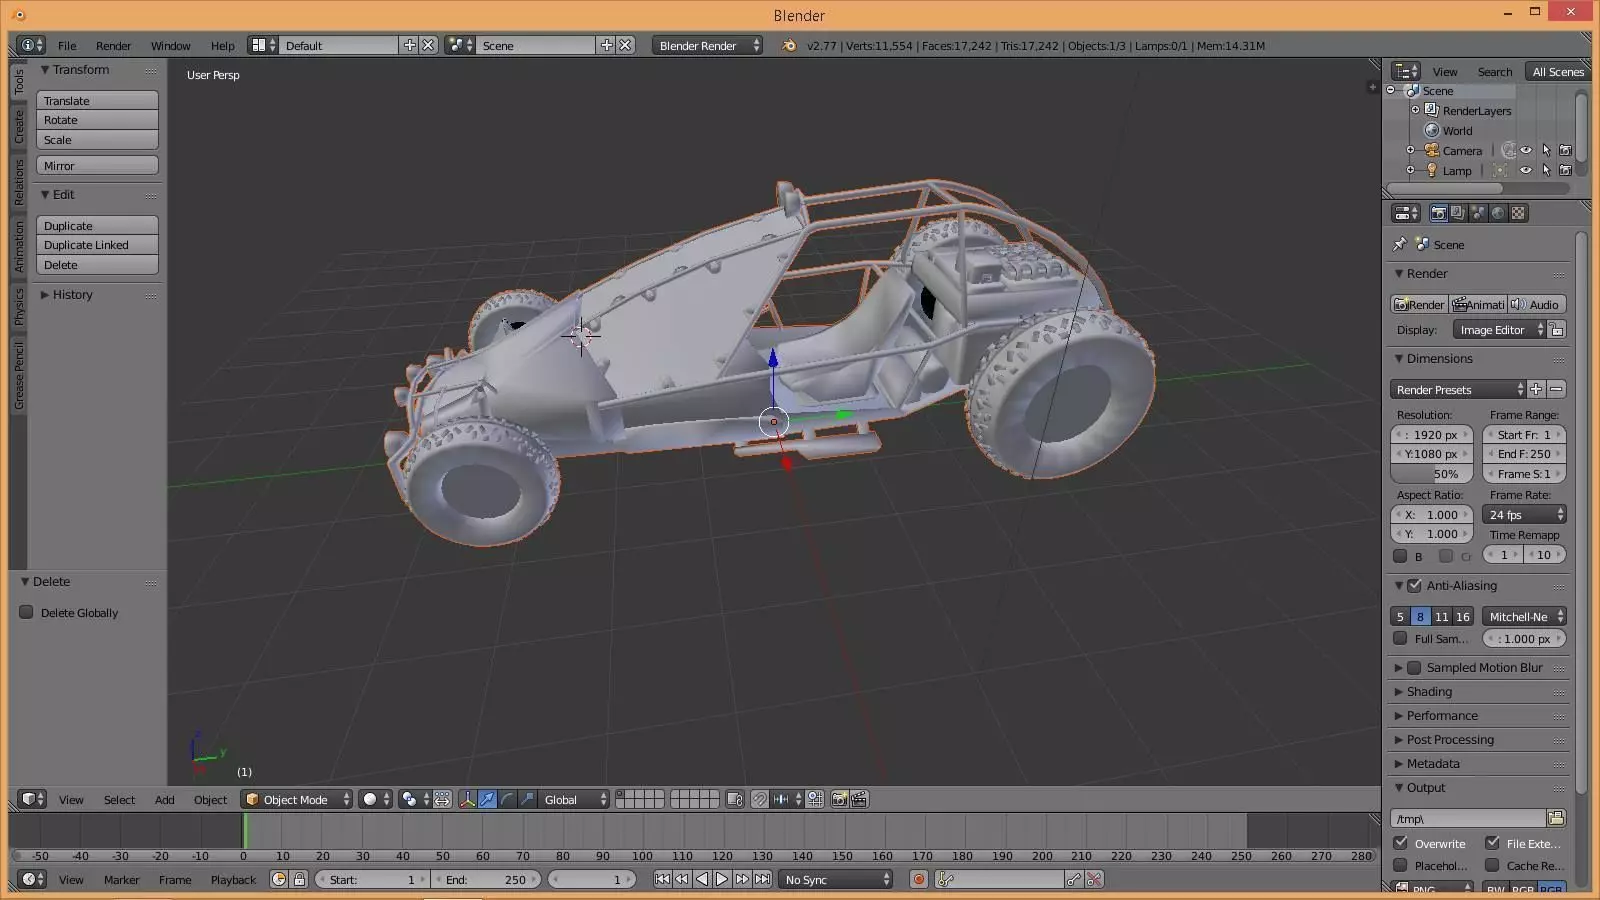Viewport: 1600px width, 900px height.
Task: Click the auto-keyframe record button
Action: coord(918,879)
